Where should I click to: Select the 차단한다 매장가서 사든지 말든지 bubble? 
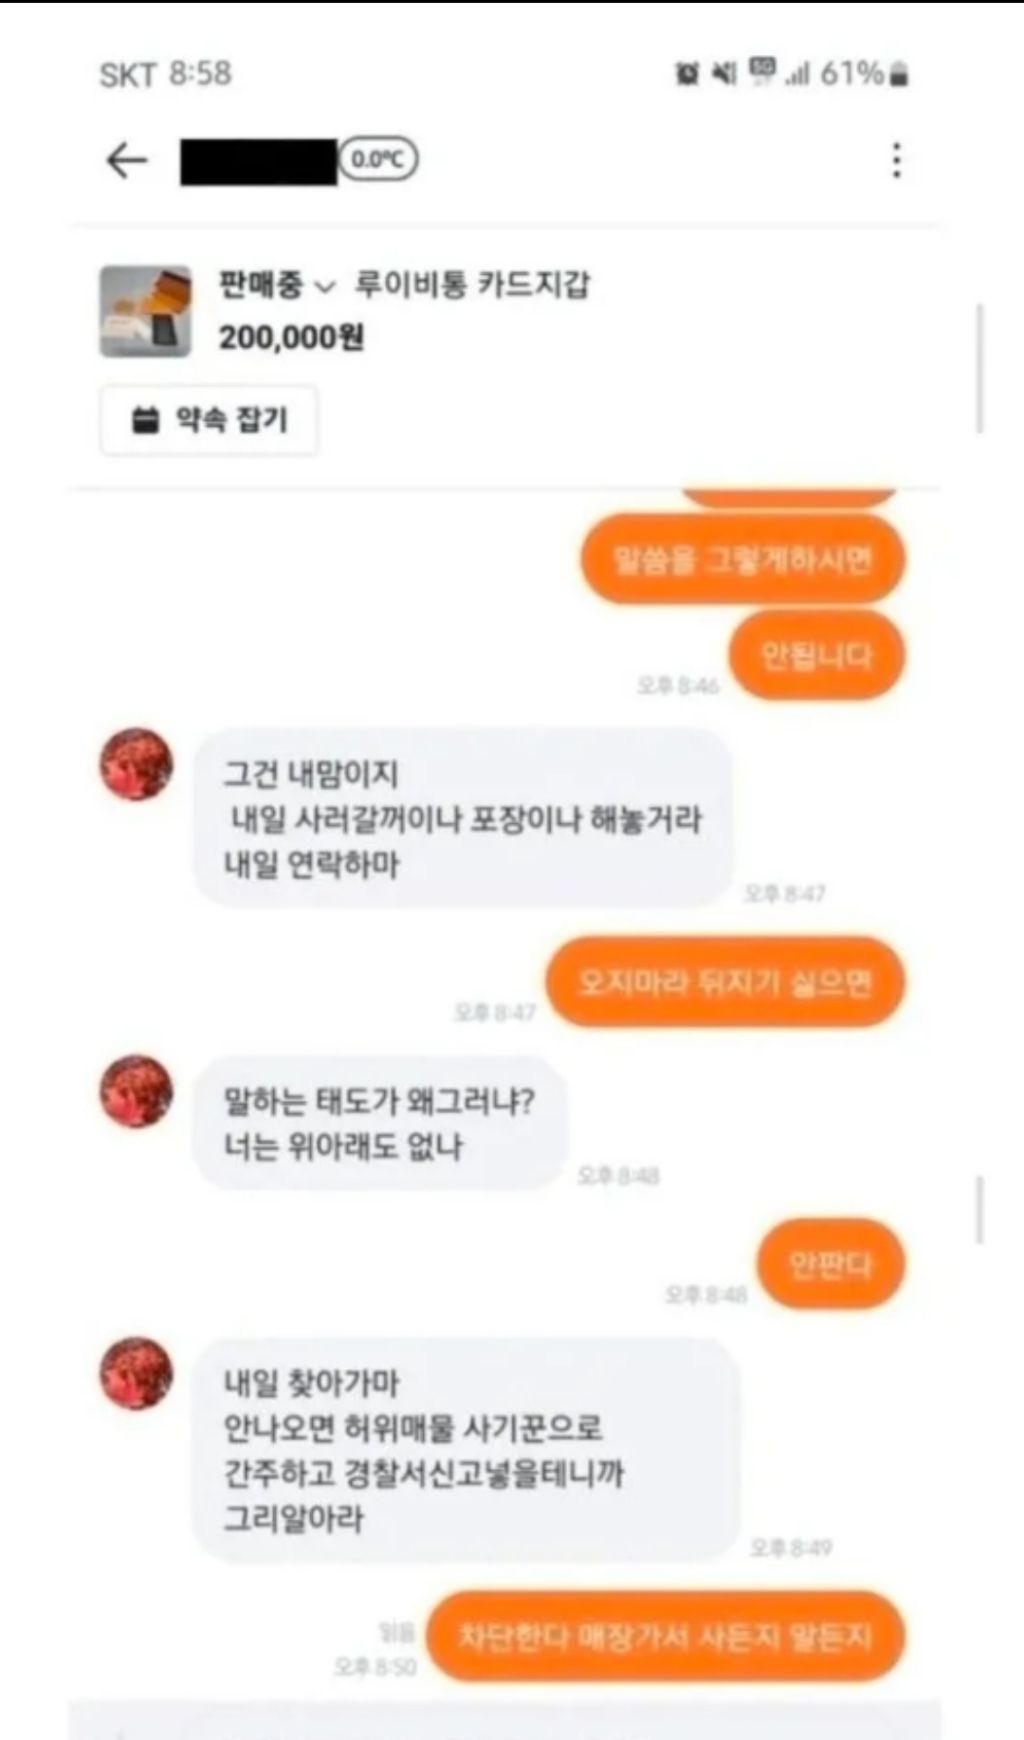coord(665,1637)
